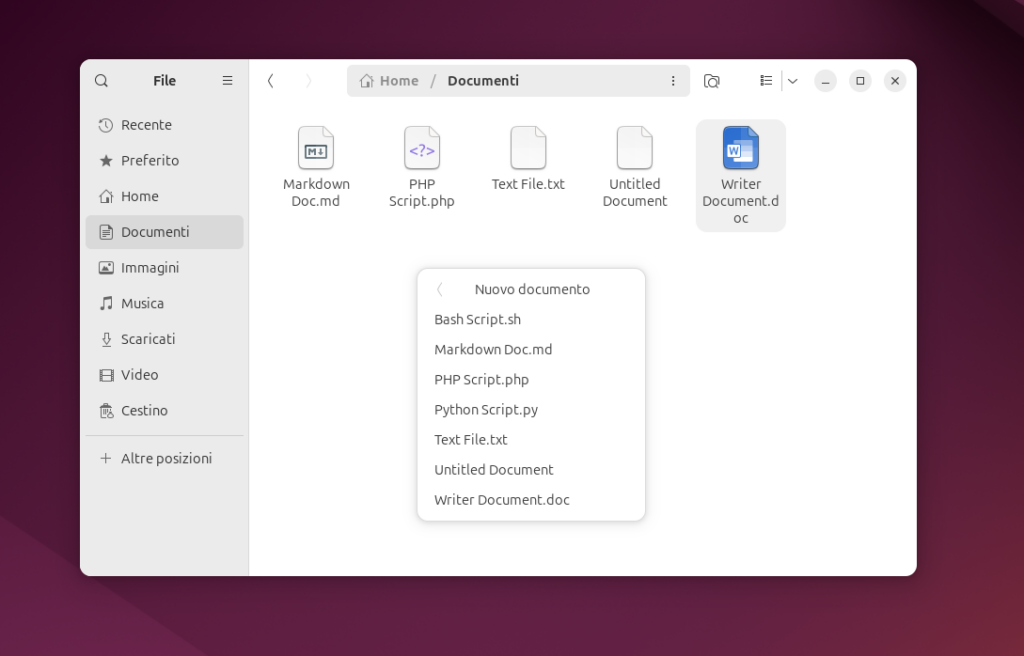Open the hamburger menu next to File

227,80
